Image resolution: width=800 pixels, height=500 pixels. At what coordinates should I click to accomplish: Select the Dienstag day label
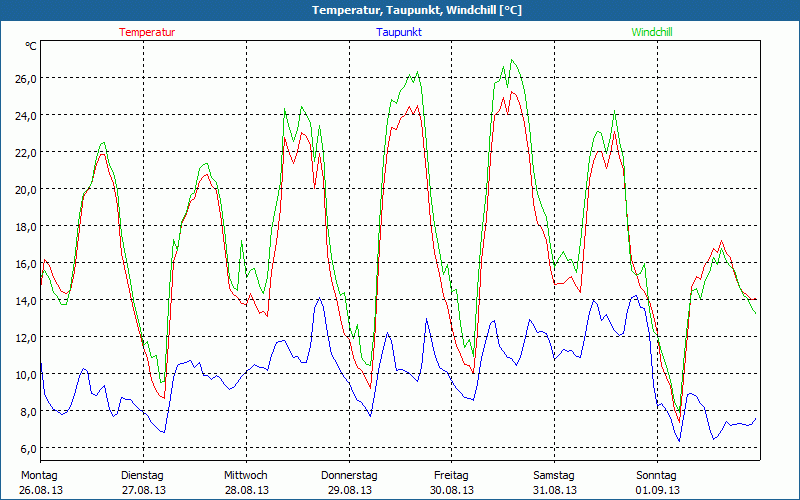142,475
